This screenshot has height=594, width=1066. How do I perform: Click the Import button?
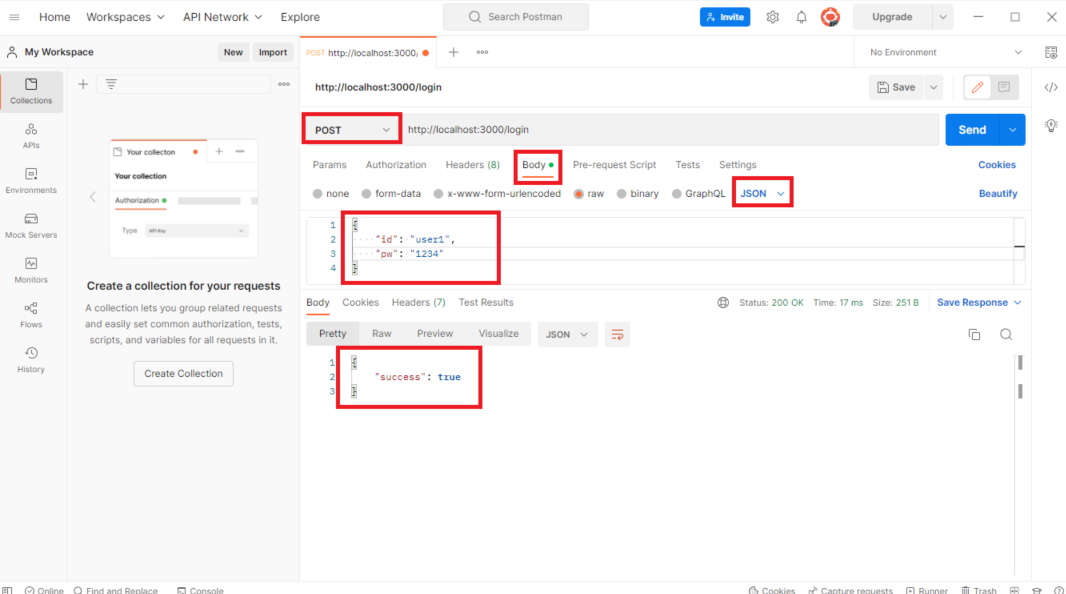273,52
